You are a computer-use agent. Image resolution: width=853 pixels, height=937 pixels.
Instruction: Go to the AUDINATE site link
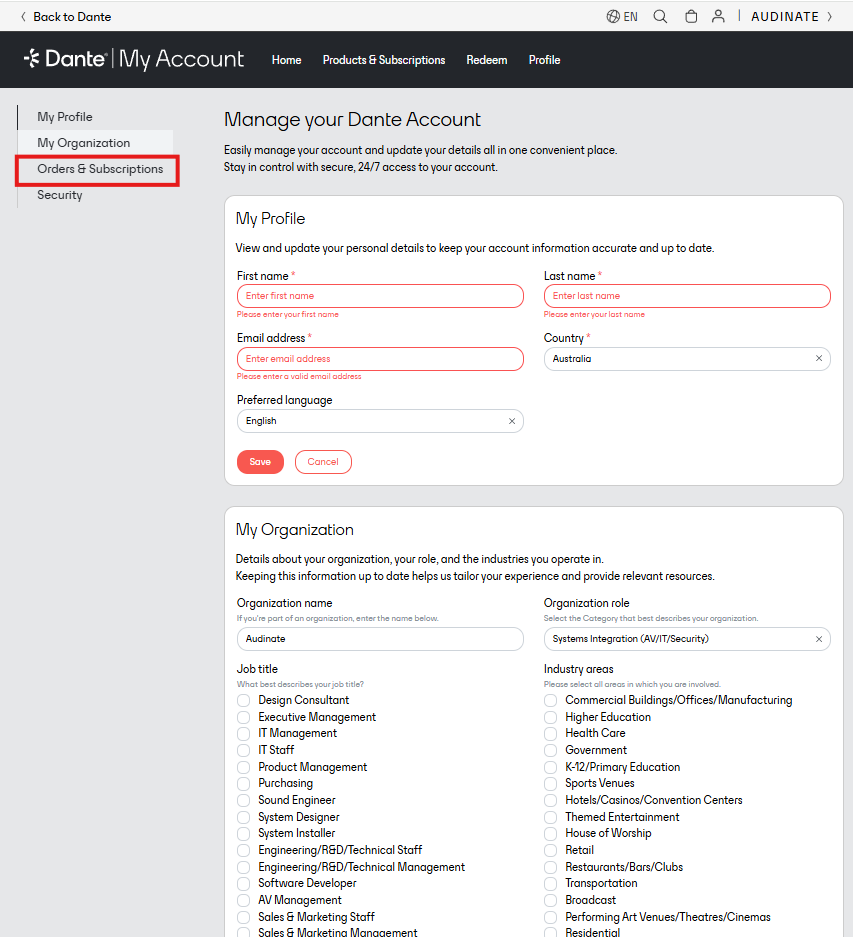coord(791,17)
